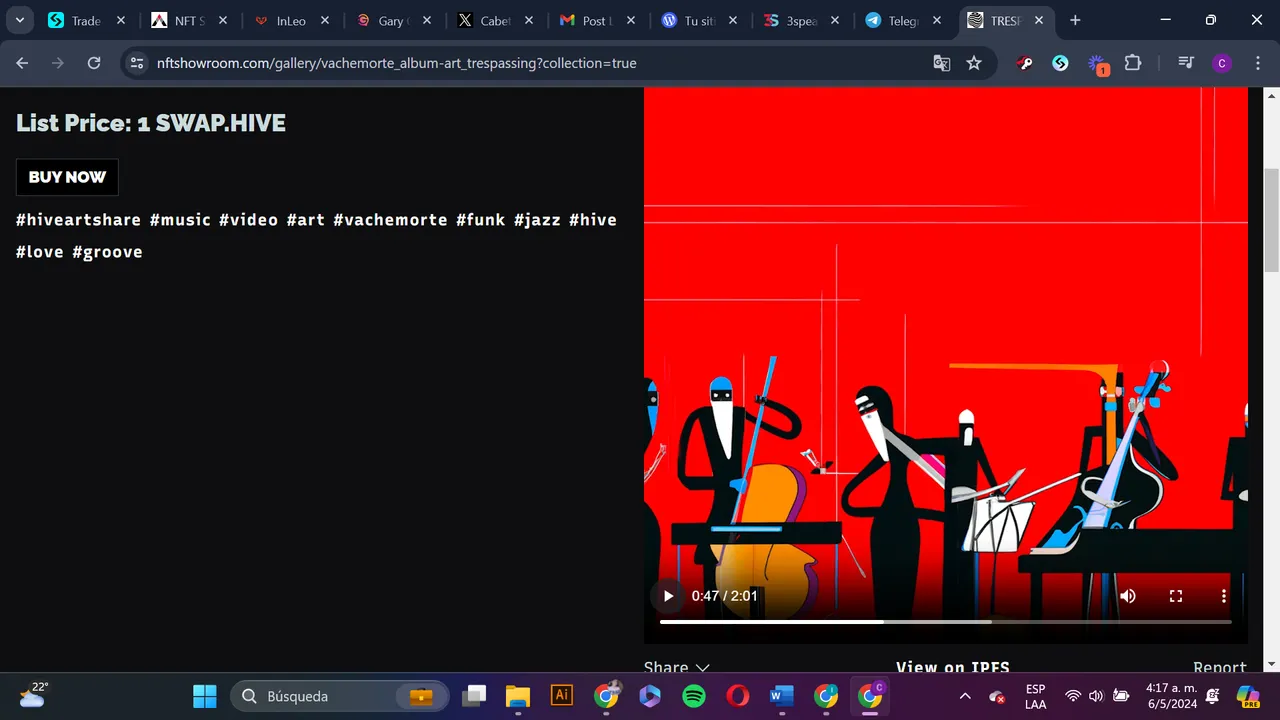Switch to the Trade tab
This screenshot has height=720, width=1280.
(85, 20)
